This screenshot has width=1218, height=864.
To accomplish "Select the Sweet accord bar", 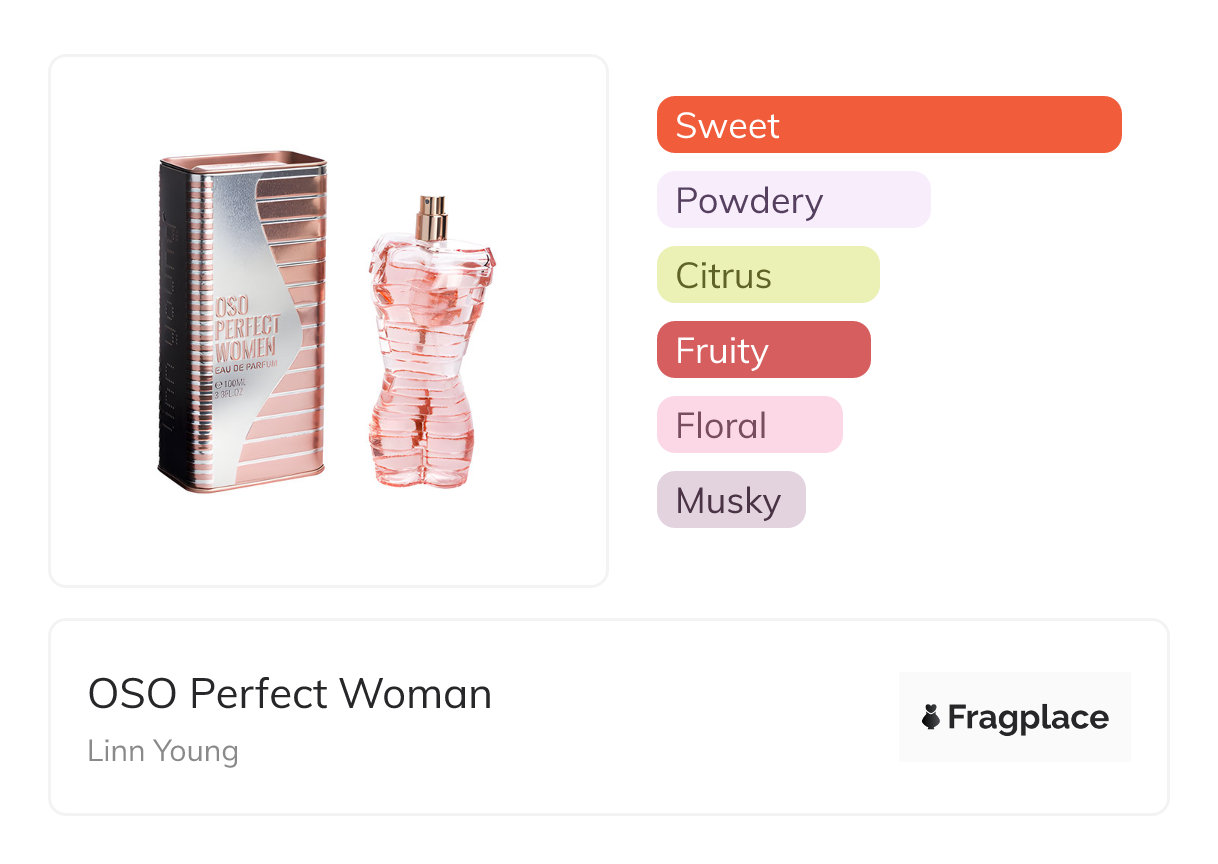I will [x=888, y=125].
